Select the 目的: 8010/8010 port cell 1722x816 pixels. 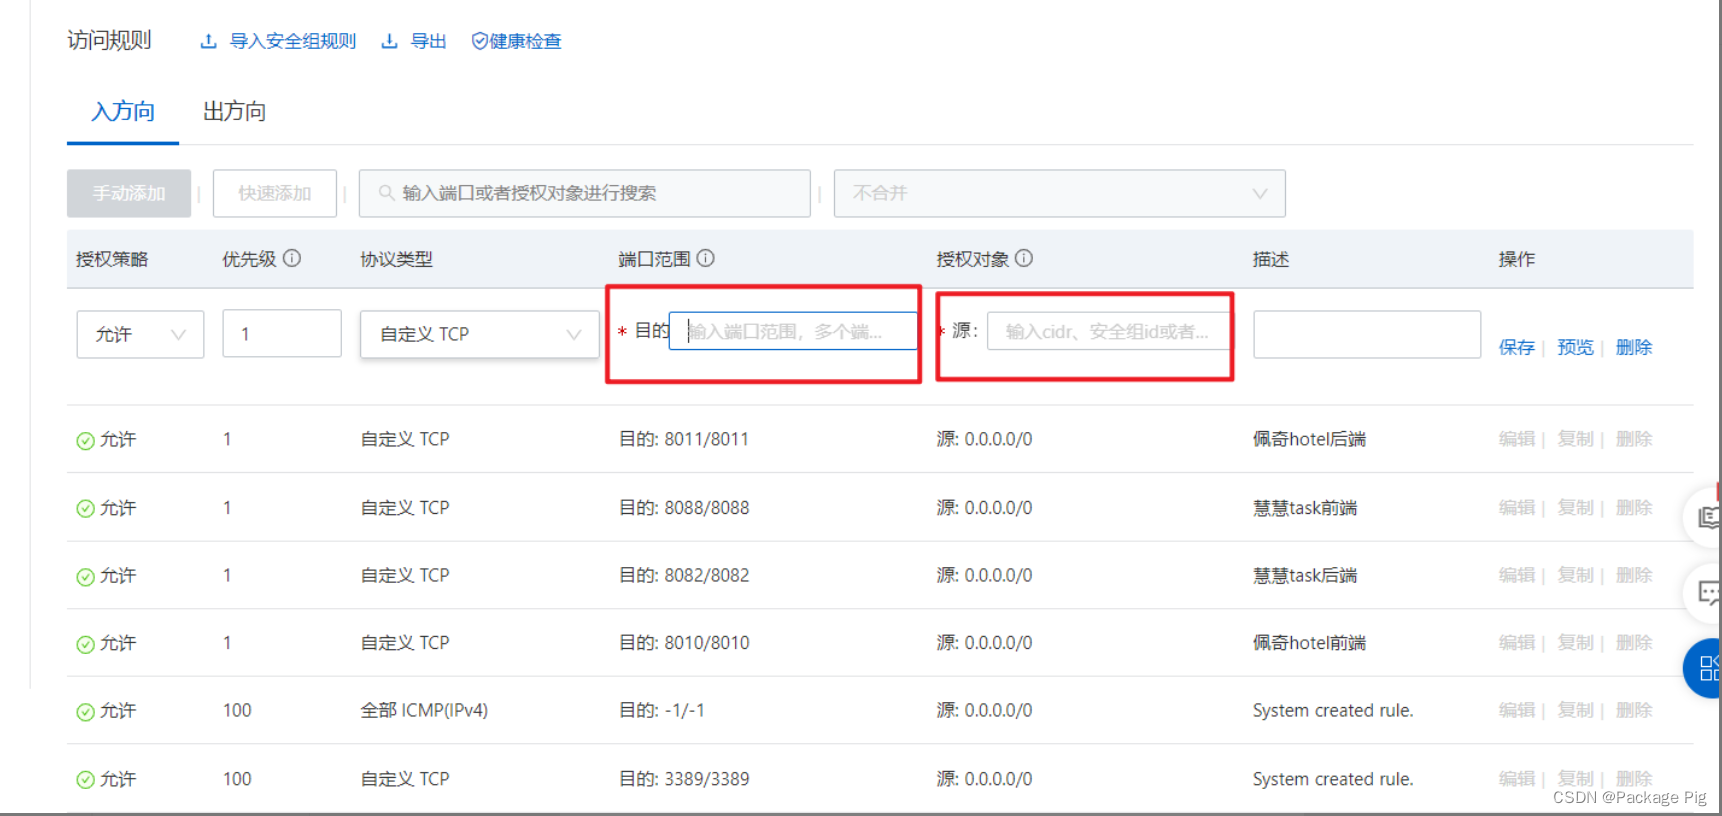(x=684, y=643)
